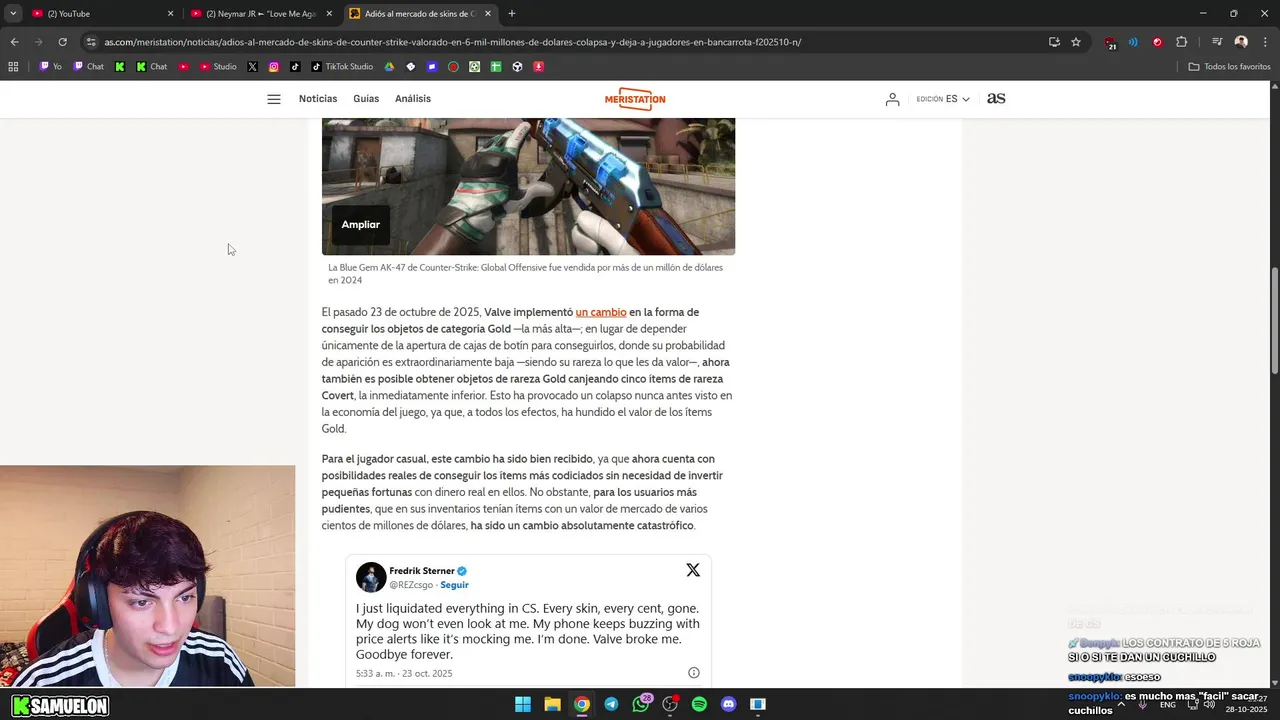
Task: Open Fredrik Sterner's profile name
Action: (x=422, y=571)
